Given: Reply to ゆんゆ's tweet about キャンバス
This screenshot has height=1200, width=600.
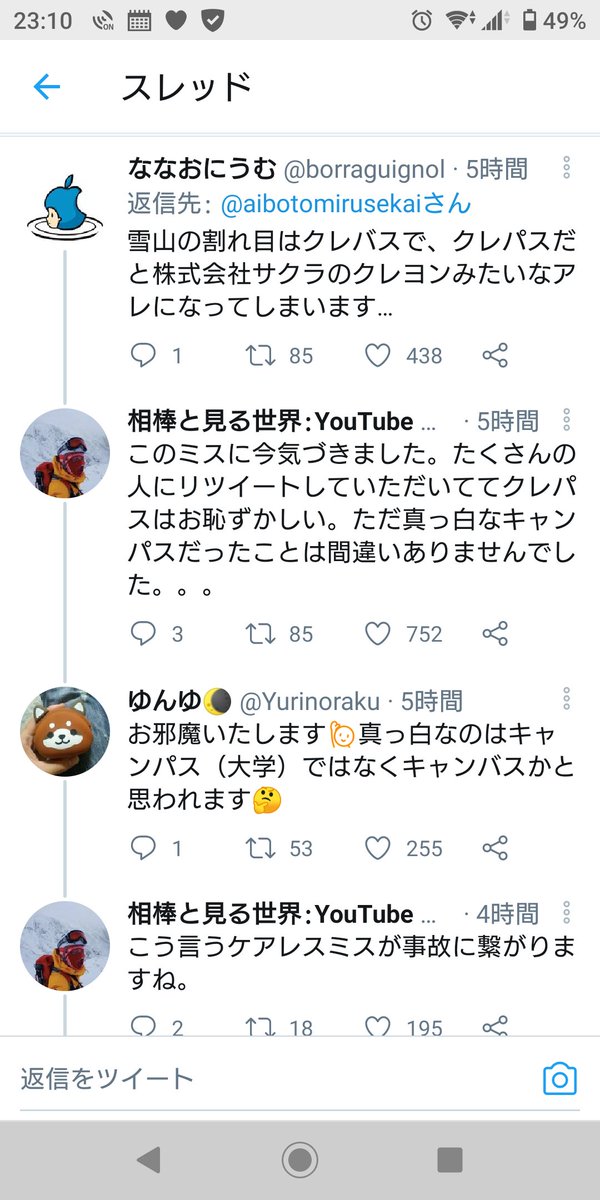Looking at the screenshot, I should point(143,848).
